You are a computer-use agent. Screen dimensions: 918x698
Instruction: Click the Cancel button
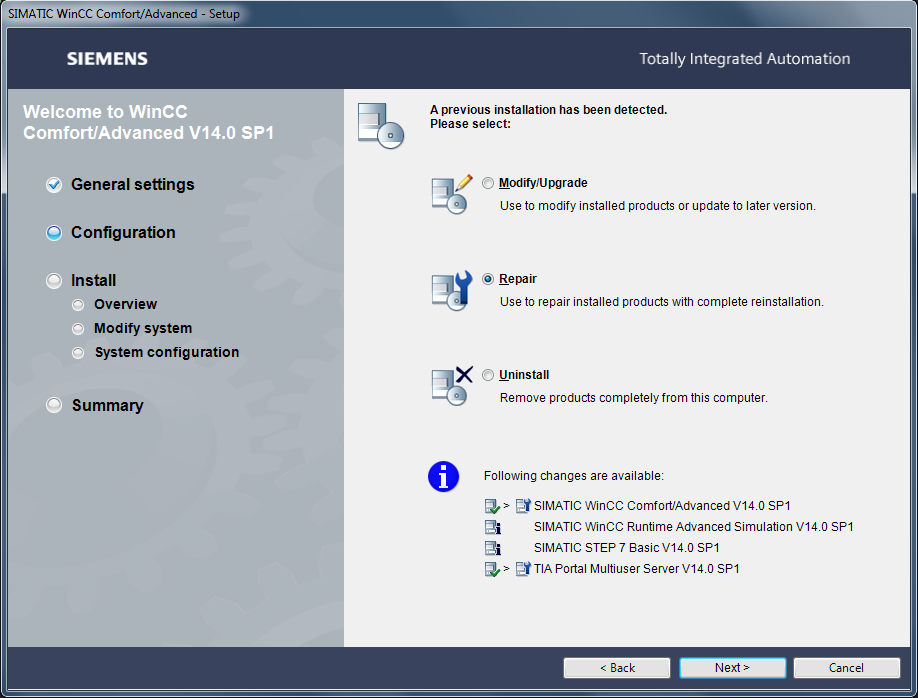tap(846, 668)
